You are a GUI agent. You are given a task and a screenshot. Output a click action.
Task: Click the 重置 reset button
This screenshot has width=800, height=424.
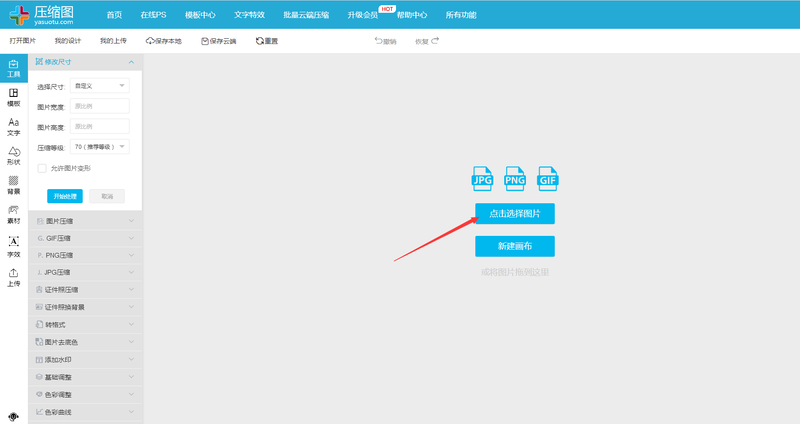267,41
